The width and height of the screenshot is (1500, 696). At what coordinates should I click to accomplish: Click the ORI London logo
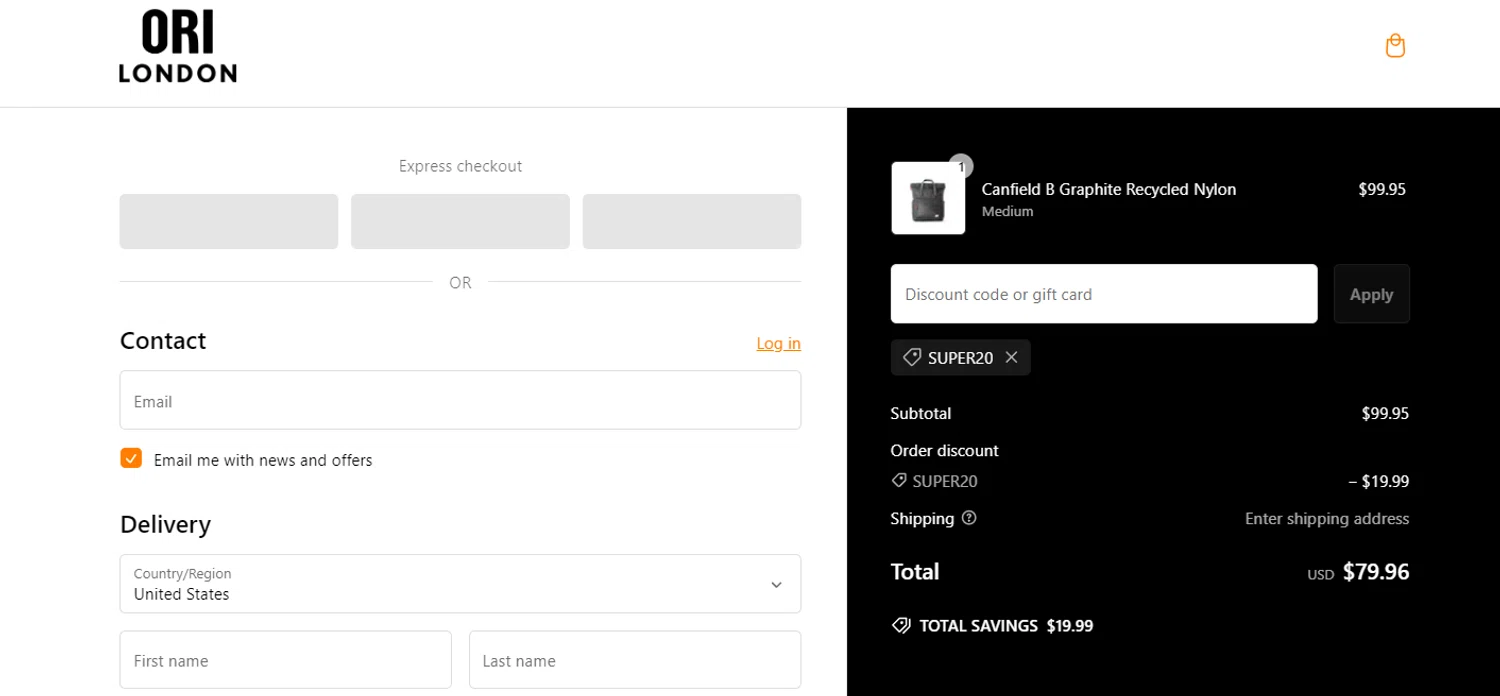point(178,46)
